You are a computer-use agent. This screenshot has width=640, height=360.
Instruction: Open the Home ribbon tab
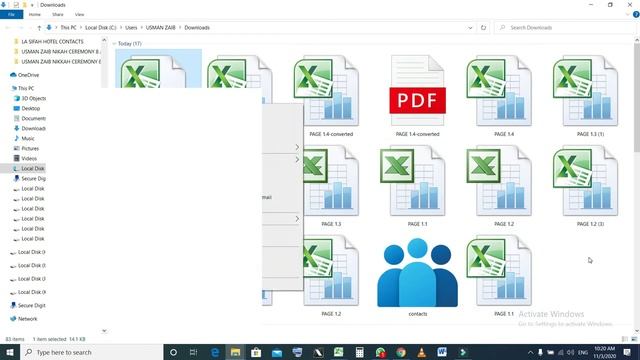(x=35, y=14)
